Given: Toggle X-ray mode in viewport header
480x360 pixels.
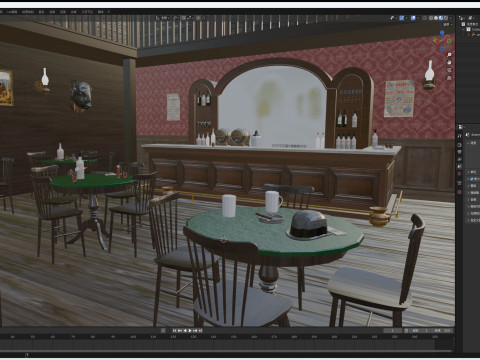Looking at the screenshot, I should [x=424, y=18].
